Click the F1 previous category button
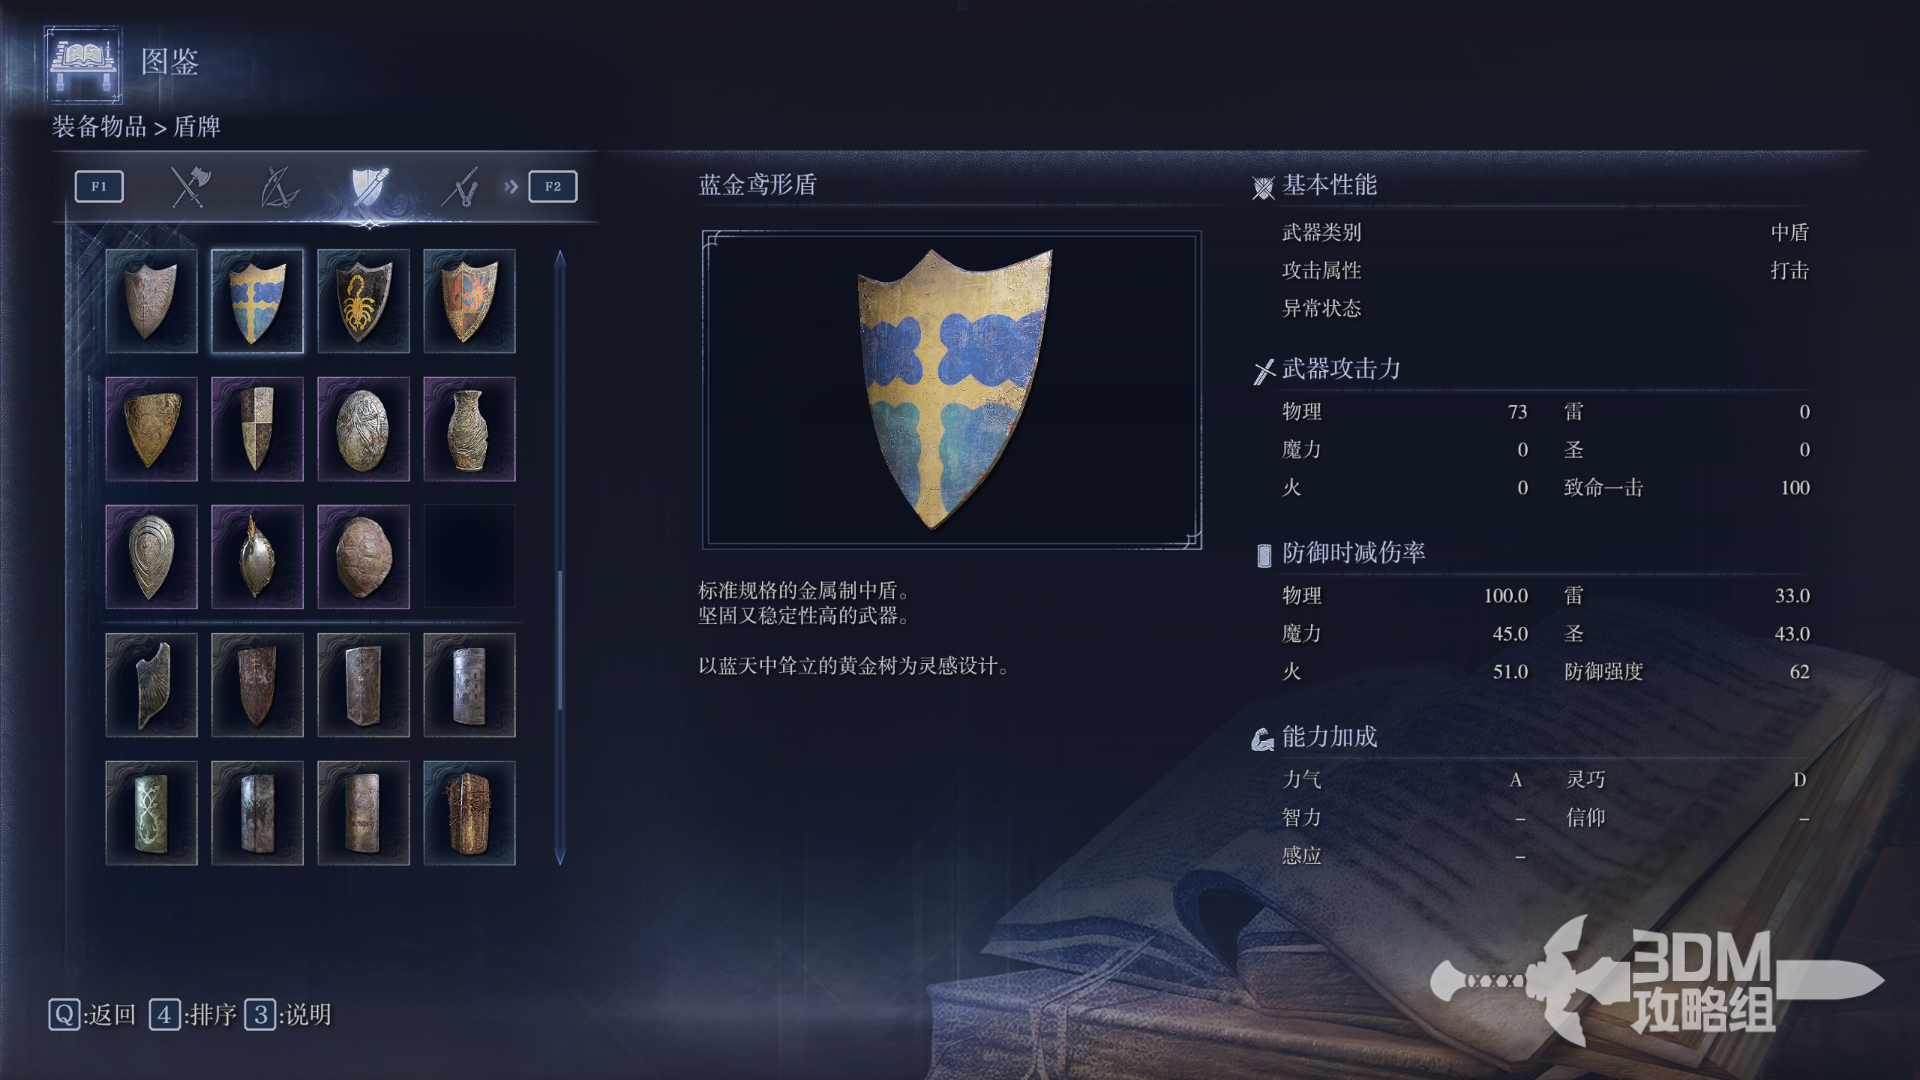Image resolution: width=1920 pixels, height=1080 pixels. click(99, 186)
